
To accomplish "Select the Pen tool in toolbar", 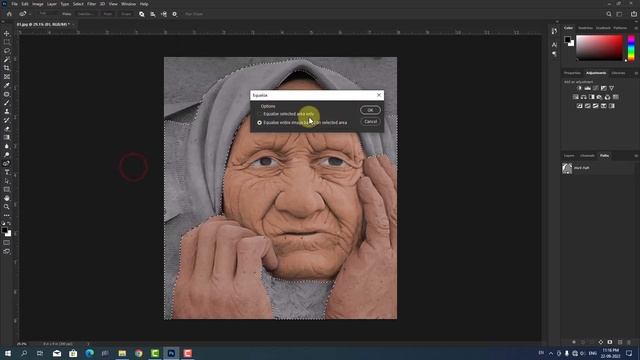I will 7,164.
